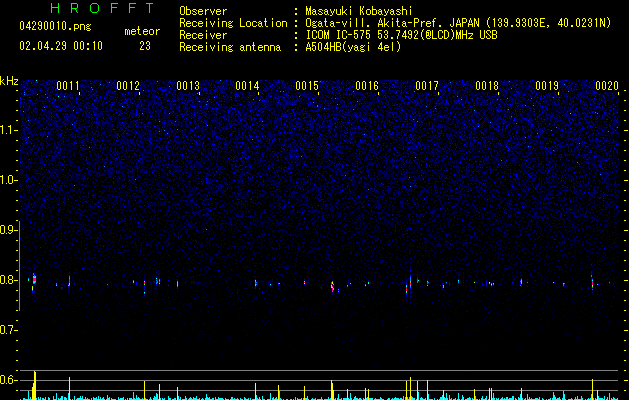629x400 pixels.
Task: Click the meteor count 23
Action: click(x=145, y=46)
